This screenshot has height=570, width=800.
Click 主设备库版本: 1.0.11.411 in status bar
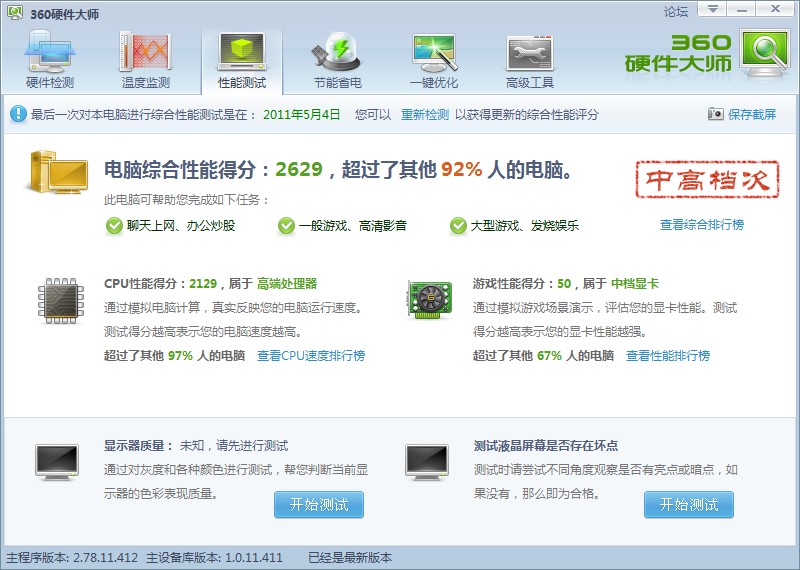(x=214, y=558)
